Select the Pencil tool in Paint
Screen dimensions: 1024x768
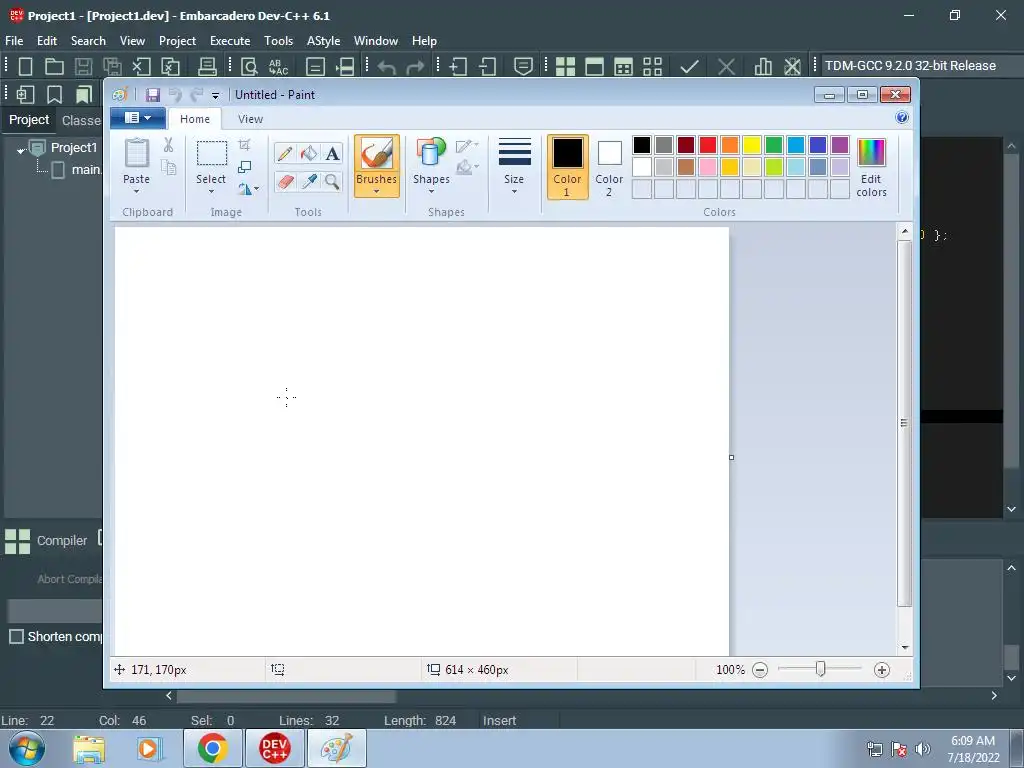point(285,153)
